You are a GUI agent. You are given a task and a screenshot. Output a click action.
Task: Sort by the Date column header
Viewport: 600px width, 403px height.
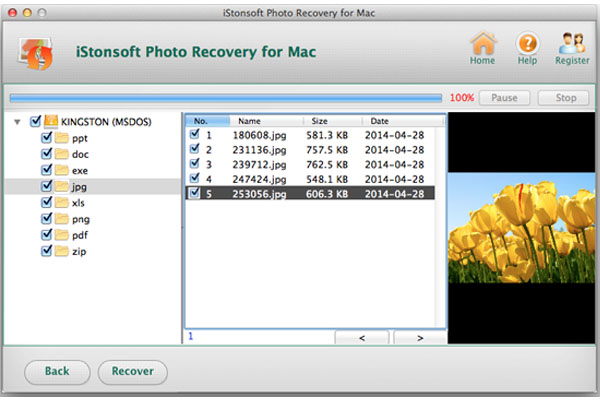tap(403, 121)
